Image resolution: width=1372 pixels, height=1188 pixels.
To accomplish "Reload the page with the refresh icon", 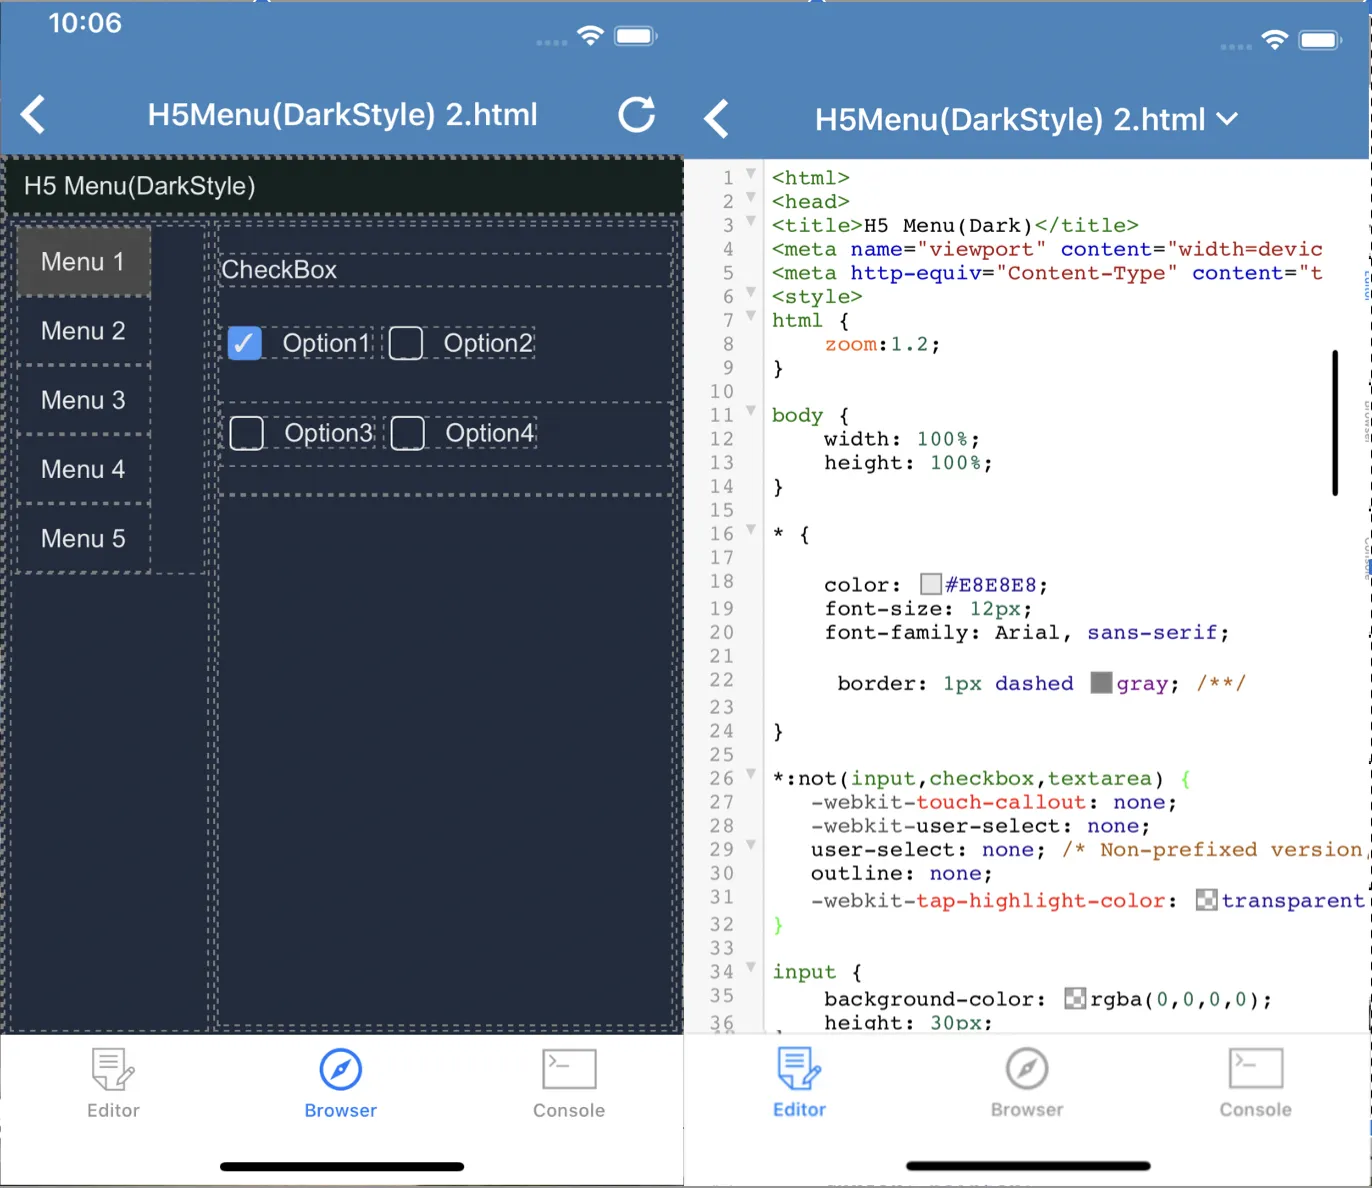I will [637, 115].
